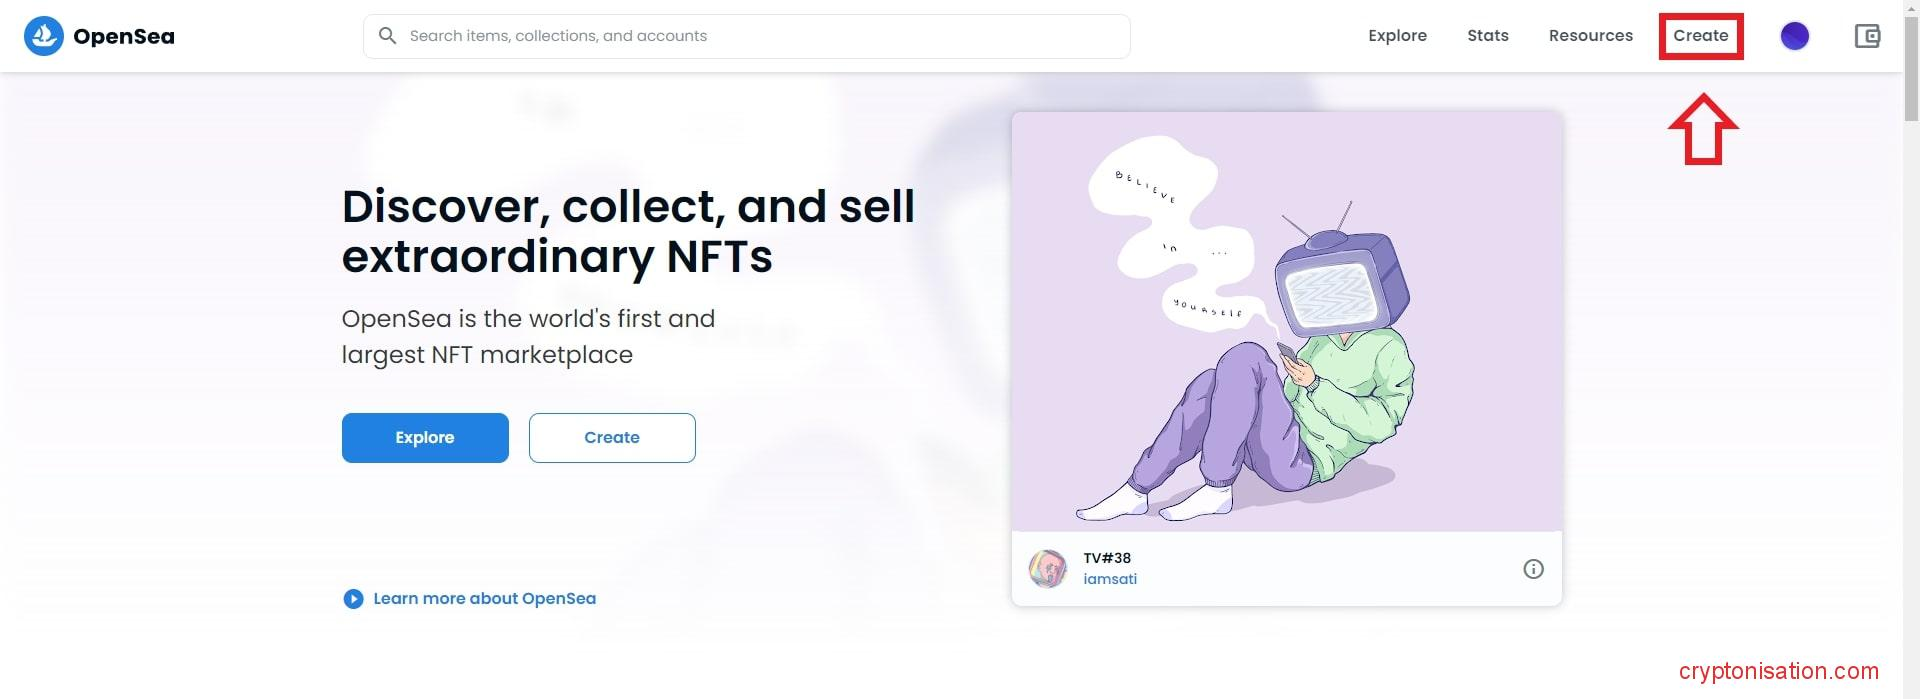
Task: Open the wallet icon in header
Action: pos(1866,36)
